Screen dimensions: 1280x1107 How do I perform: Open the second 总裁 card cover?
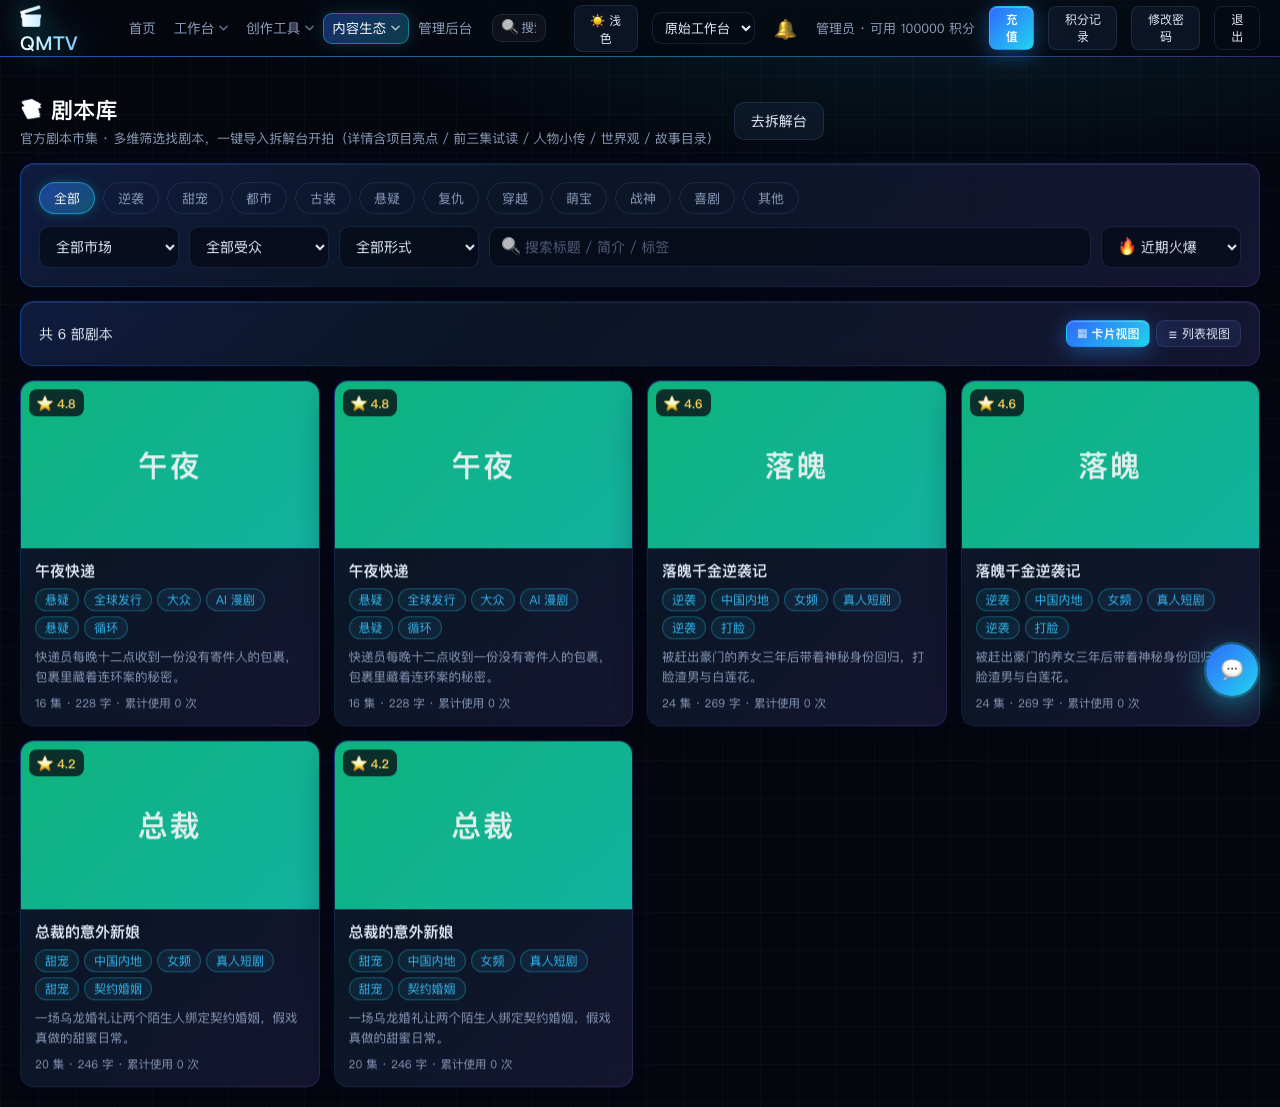click(483, 826)
